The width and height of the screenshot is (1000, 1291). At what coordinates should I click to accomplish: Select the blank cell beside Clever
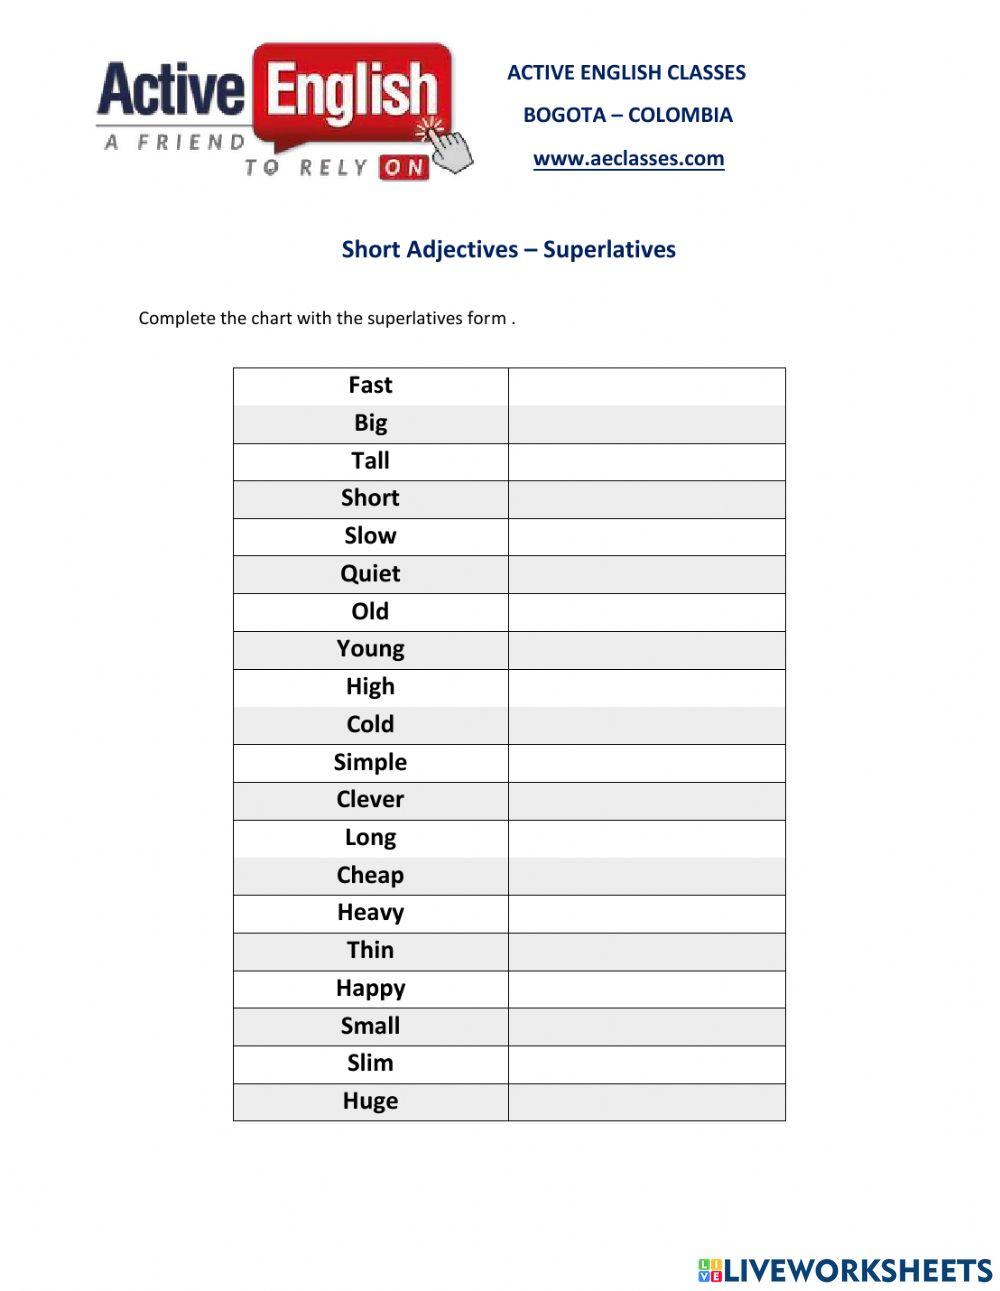646,801
